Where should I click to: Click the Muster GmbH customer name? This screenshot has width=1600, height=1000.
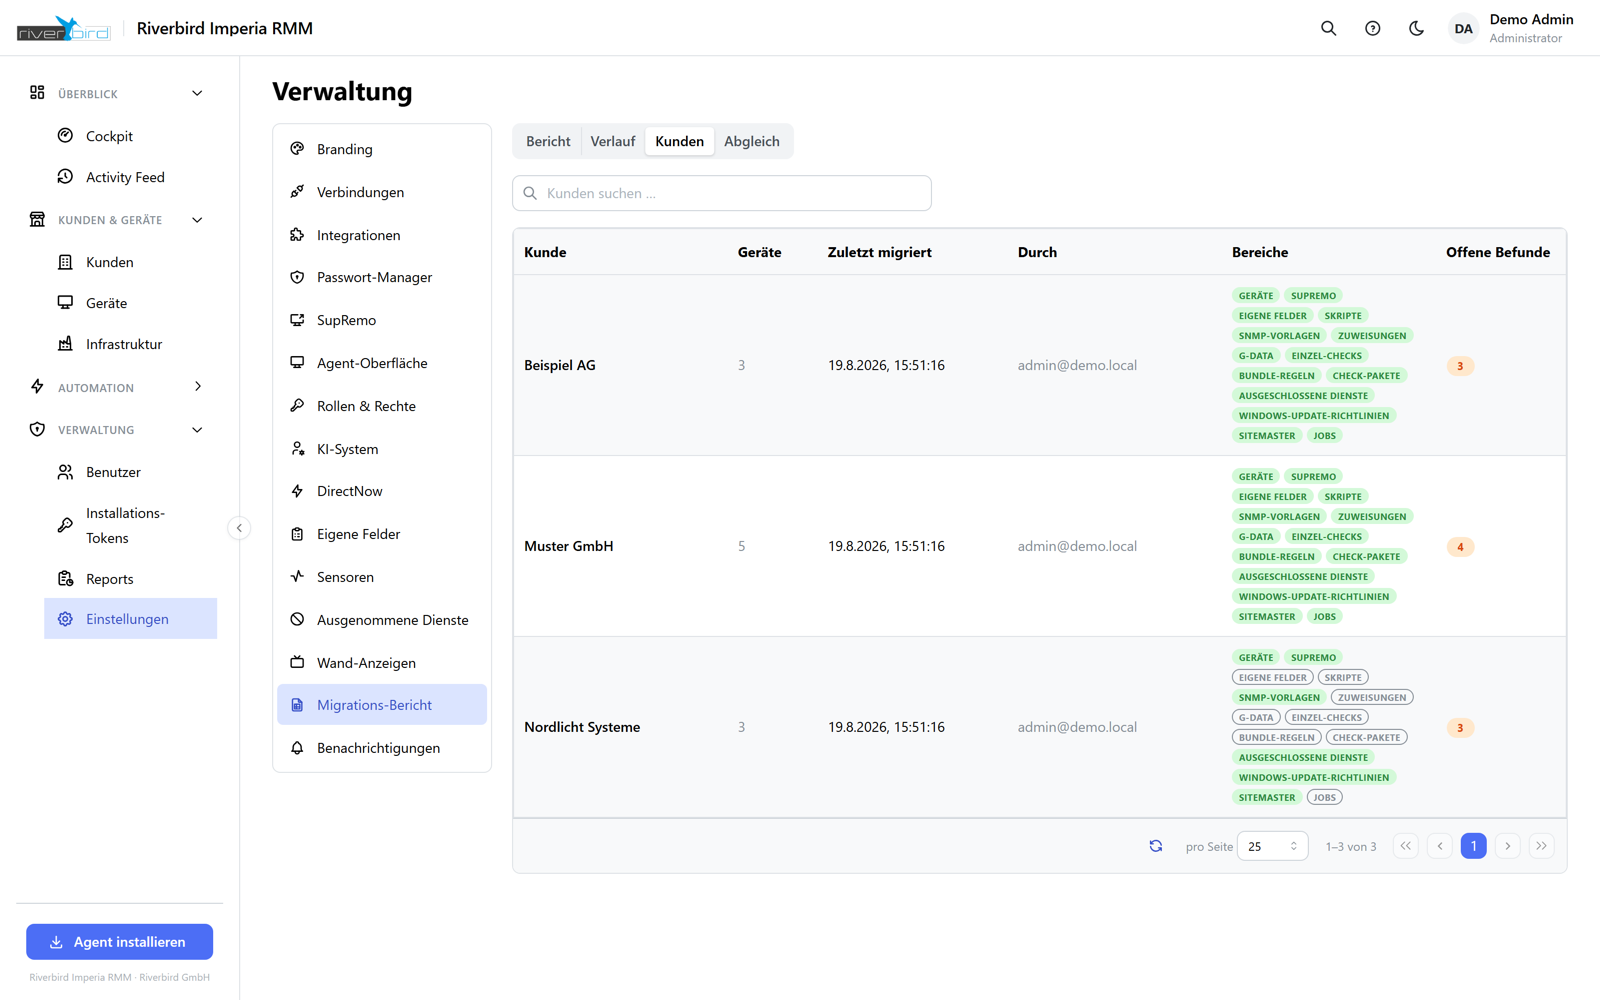pyautogui.click(x=569, y=546)
